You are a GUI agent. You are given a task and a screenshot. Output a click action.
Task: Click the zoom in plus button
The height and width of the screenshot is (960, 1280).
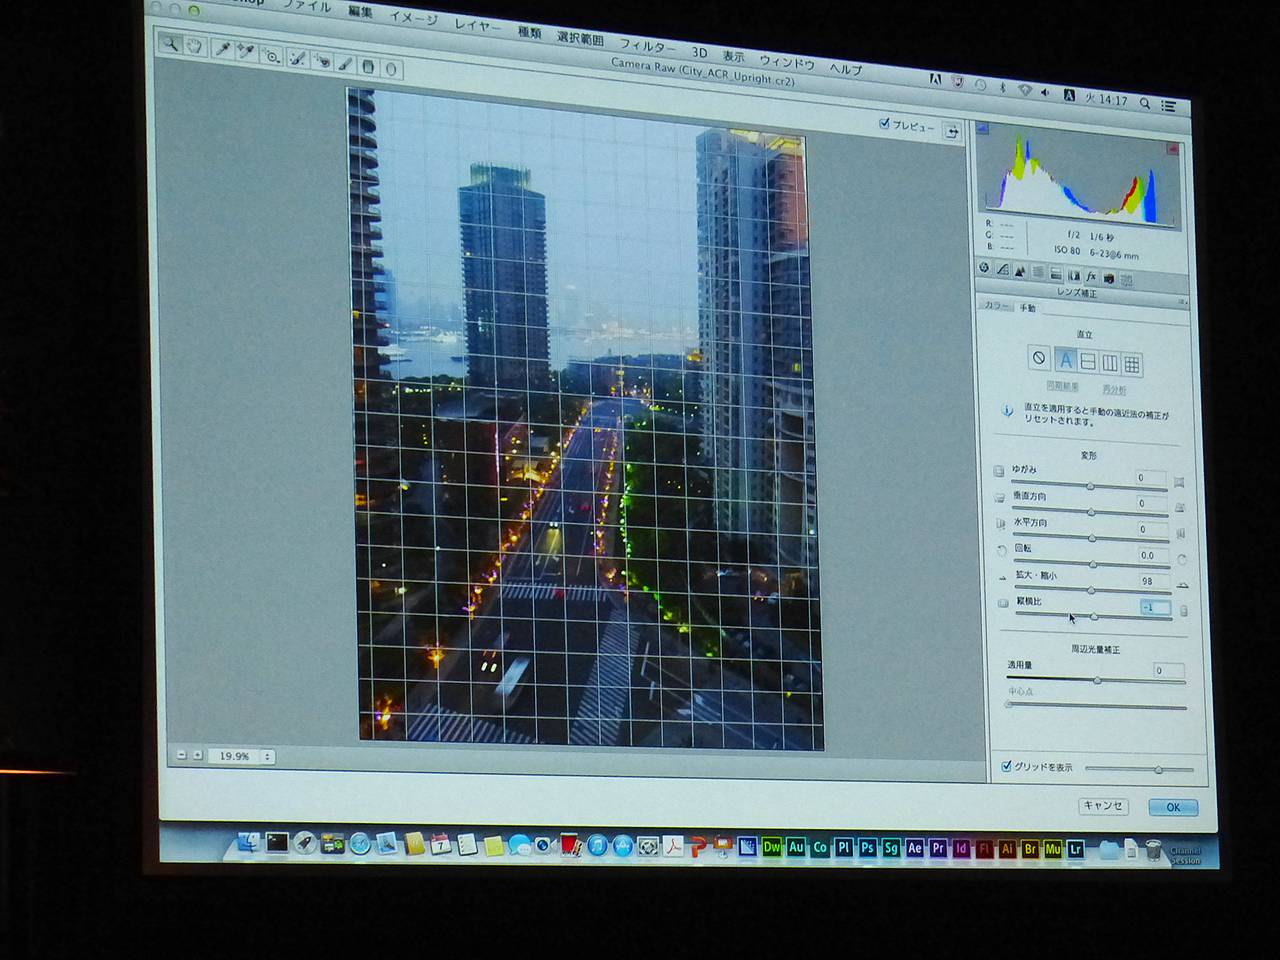198,756
